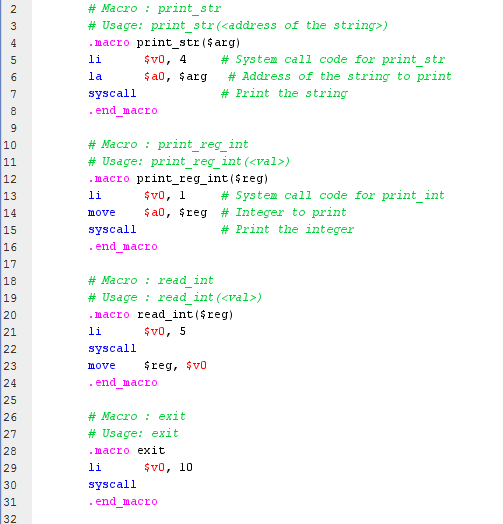Click the syscall on line 15

pyautogui.click(x=112, y=230)
